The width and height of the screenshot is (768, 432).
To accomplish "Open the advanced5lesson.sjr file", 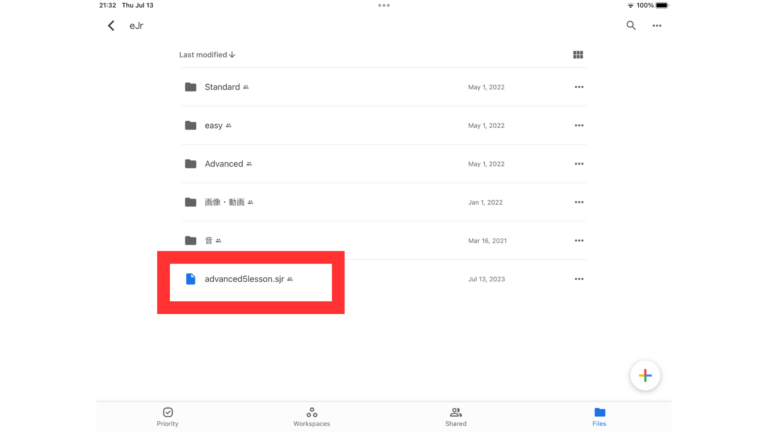I will coord(245,279).
